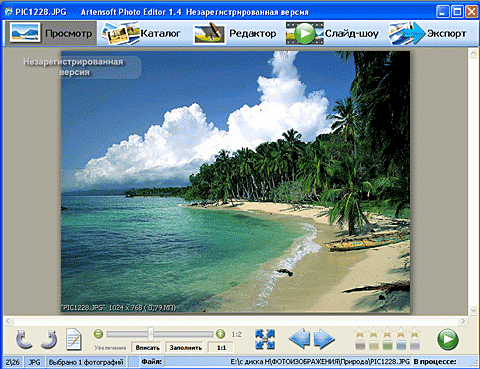Apply the green color label
Image resolution: width=480 pixels, height=369 pixels.
pos(387,345)
